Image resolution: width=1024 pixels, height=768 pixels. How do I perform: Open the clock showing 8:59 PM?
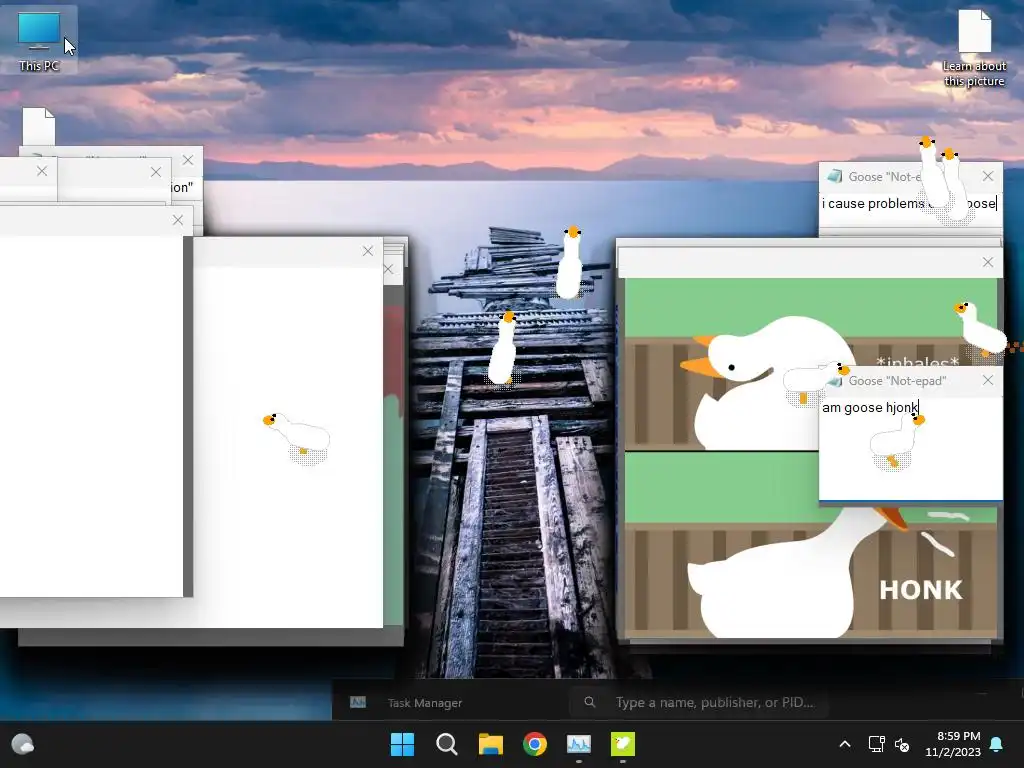coord(953,744)
